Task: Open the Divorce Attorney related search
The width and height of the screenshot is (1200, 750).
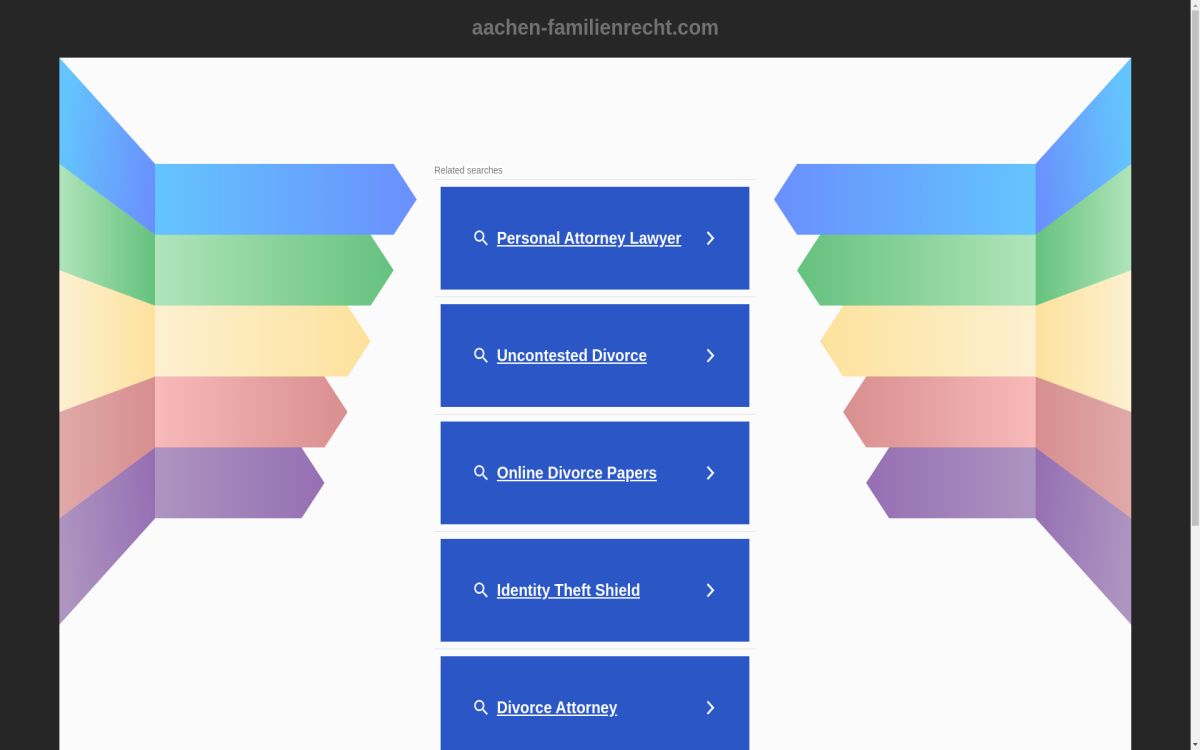Action: (x=556, y=708)
